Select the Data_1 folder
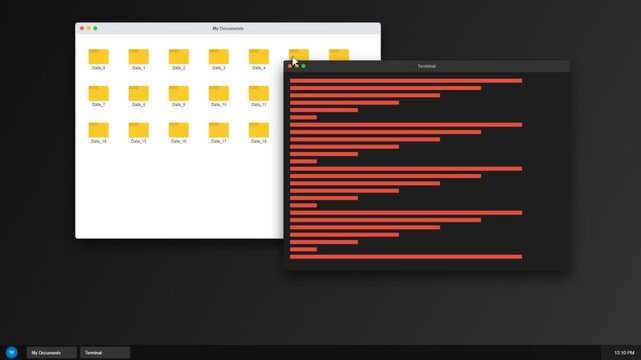The image size is (641, 360). pyautogui.click(x=139, y=57)
